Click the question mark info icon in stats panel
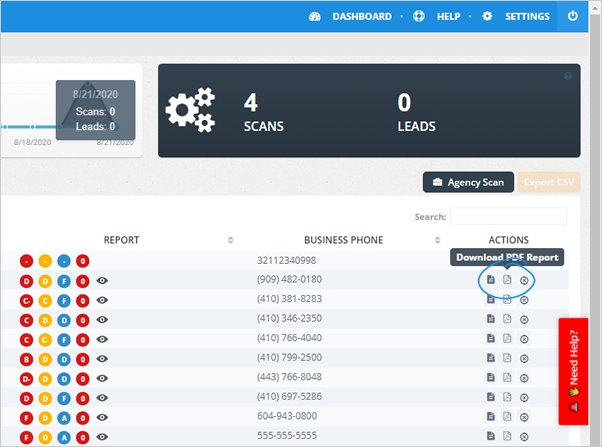This screenshot has width=602, height=447. [568, 76]
